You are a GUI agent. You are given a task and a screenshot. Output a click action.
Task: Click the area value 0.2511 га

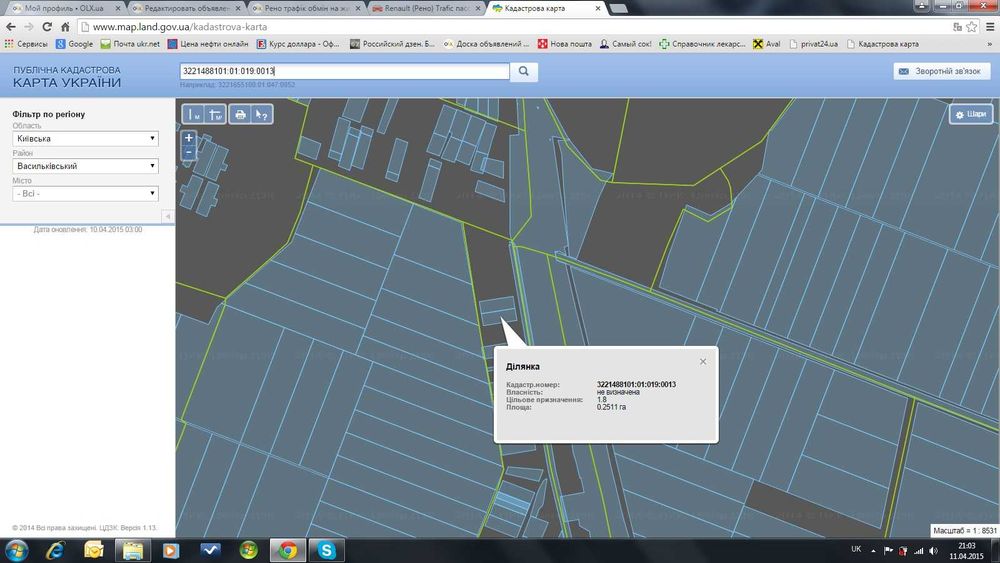[x=611, y=407]
